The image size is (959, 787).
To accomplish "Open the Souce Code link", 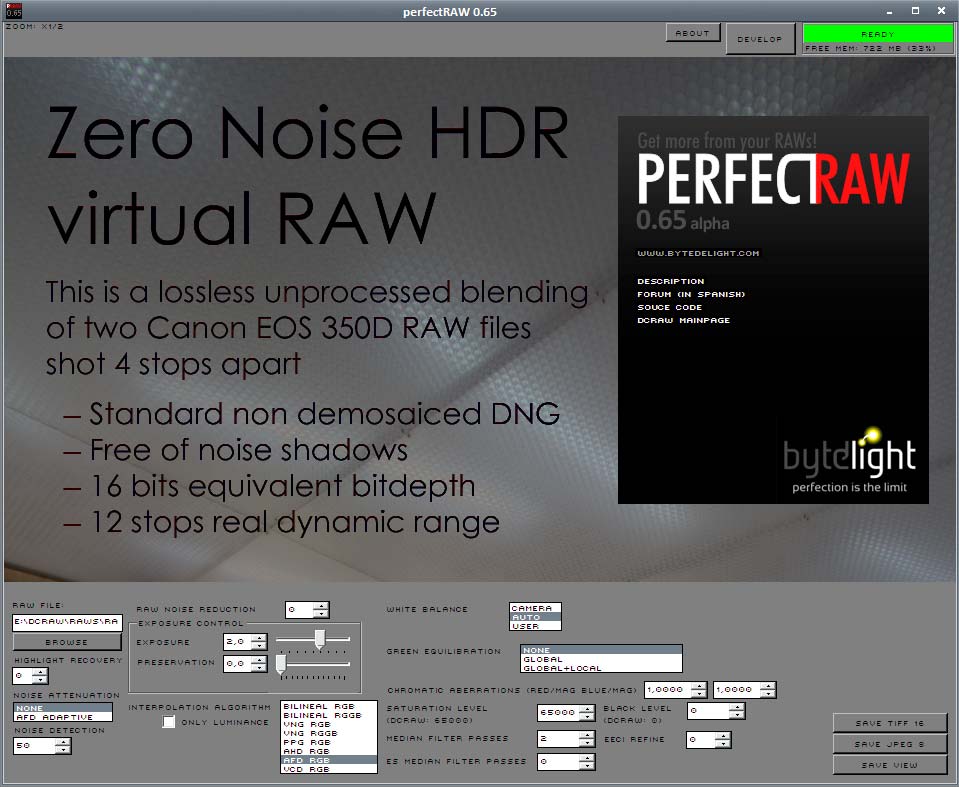I will click(670, 308).
